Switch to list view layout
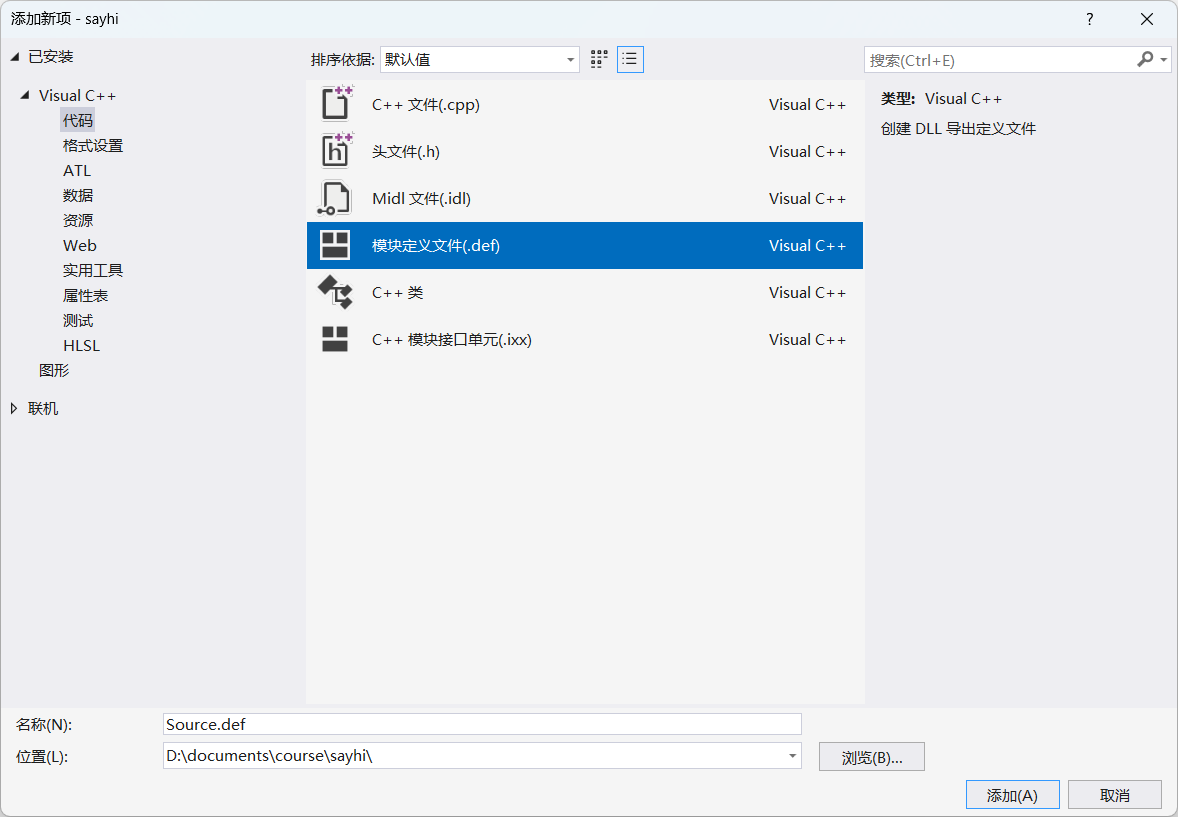The height and width of the screenshot is (817, 1178). (630, 59)
